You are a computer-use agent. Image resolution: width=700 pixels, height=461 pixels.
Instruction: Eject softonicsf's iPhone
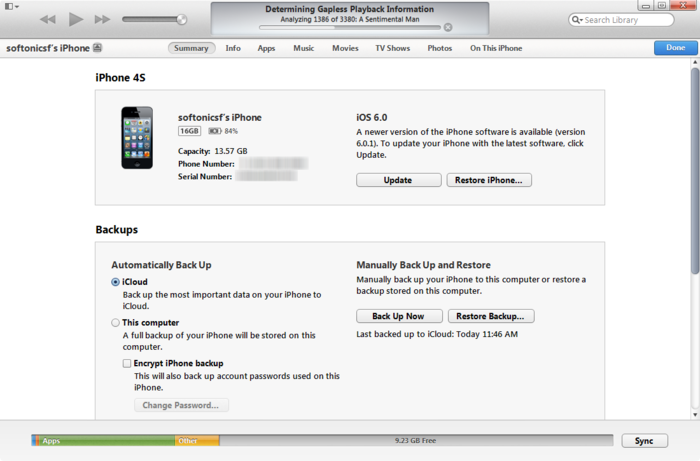[x=97, y=48]
